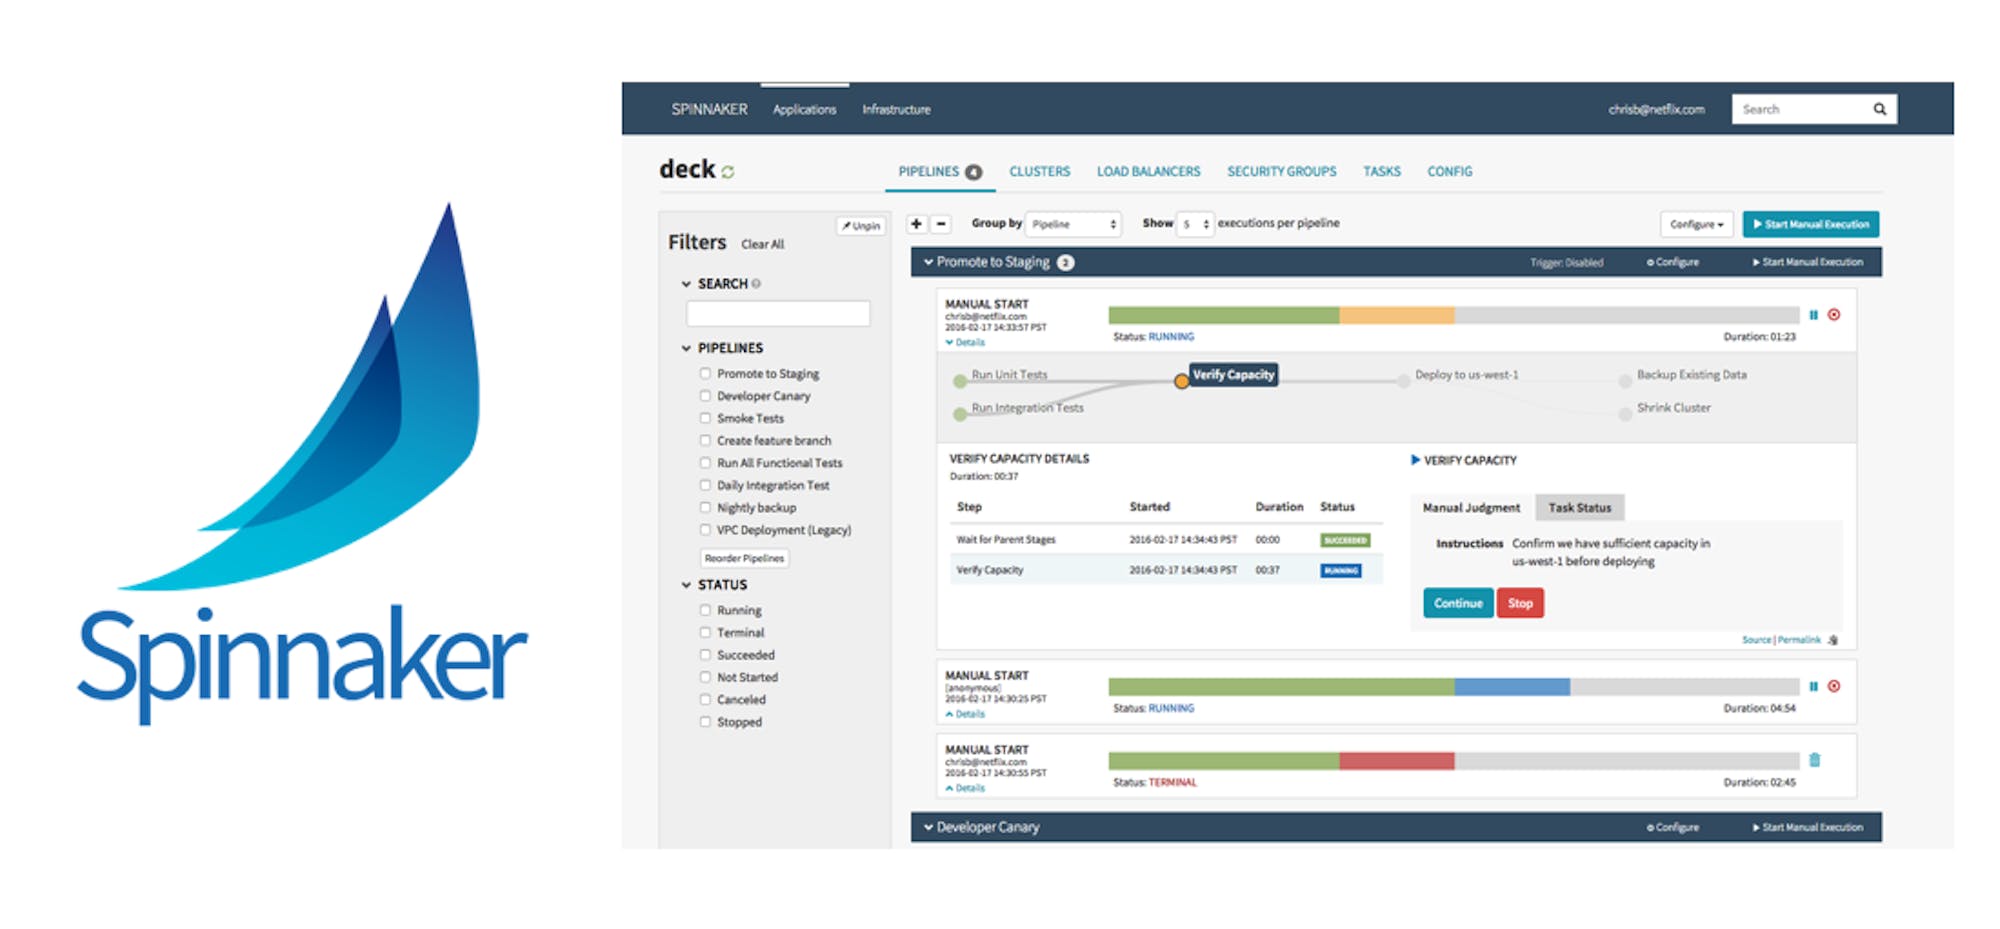Screen dimensions: 2000x929
Task: Click the Start Manual Execution button
Action: (x=1810, y=224)
